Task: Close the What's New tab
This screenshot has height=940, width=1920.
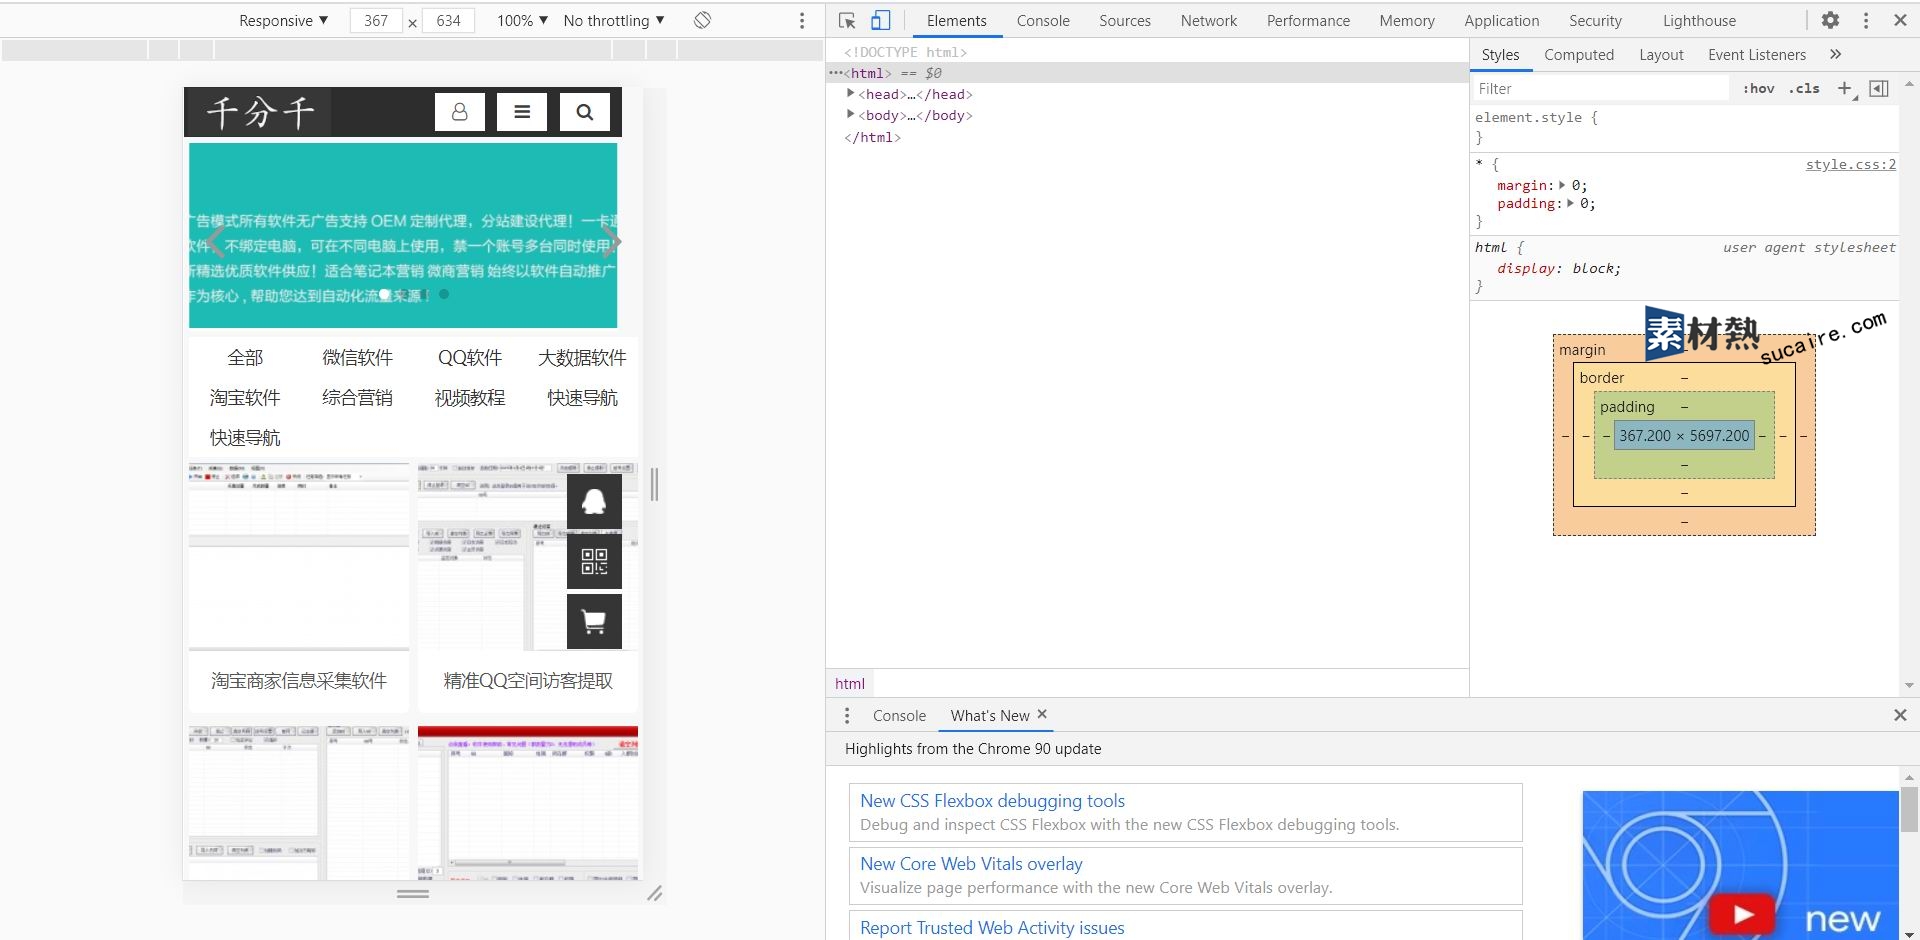Action: (1042, 714)
